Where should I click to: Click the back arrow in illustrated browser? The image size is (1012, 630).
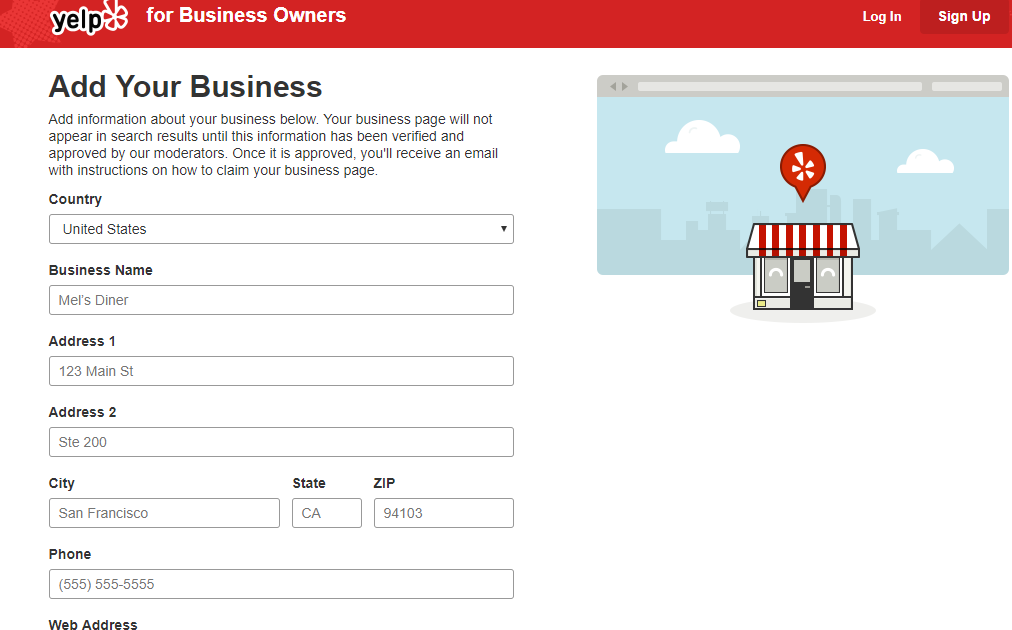pyautogui.click(x=613, y=87)
